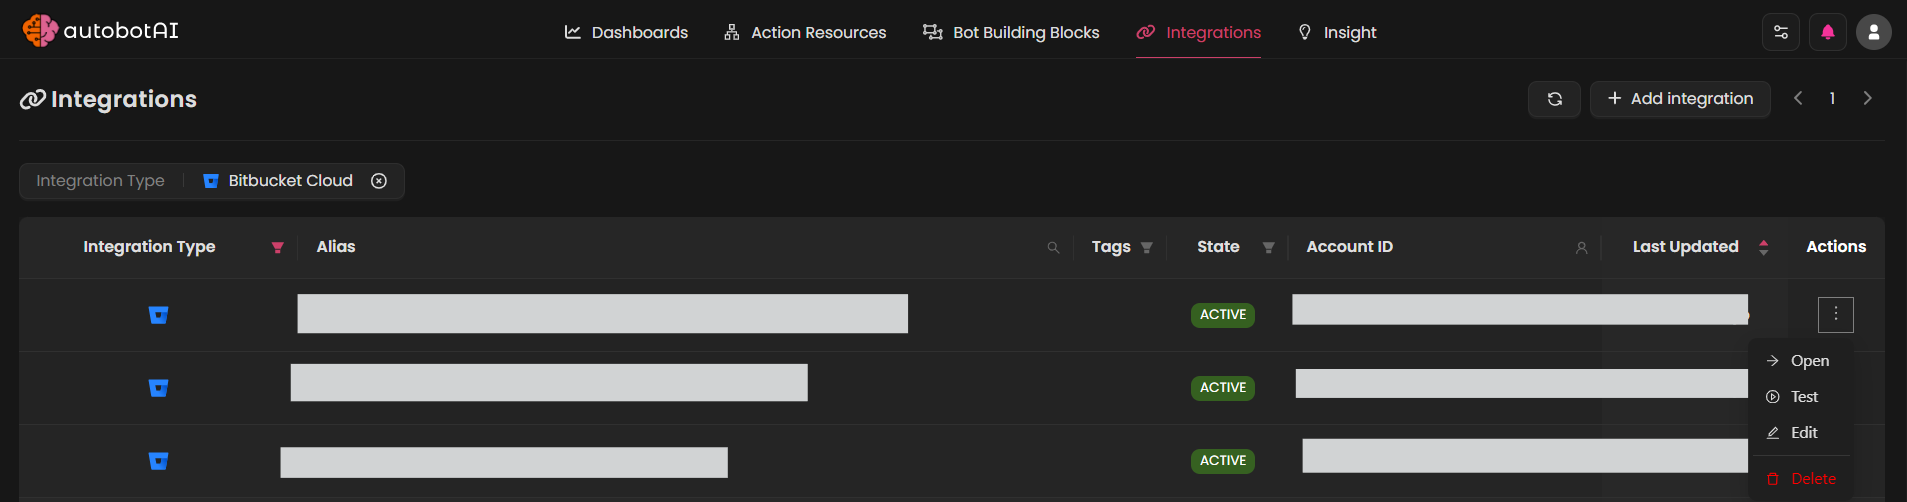Click the ACTIVE badge in the second row
The image size is (1907, 502).
click(x=1222, y=388)
